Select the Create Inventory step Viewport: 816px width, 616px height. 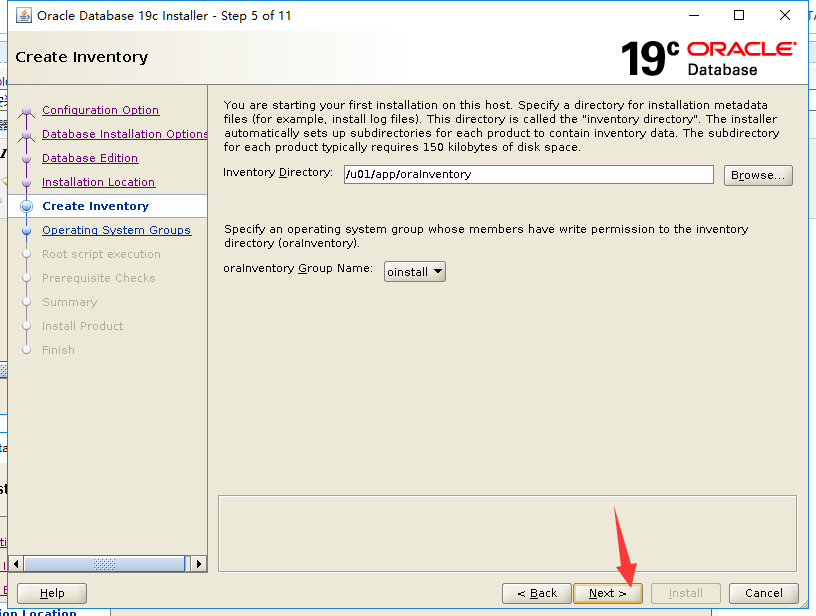(x=96, y=206)
